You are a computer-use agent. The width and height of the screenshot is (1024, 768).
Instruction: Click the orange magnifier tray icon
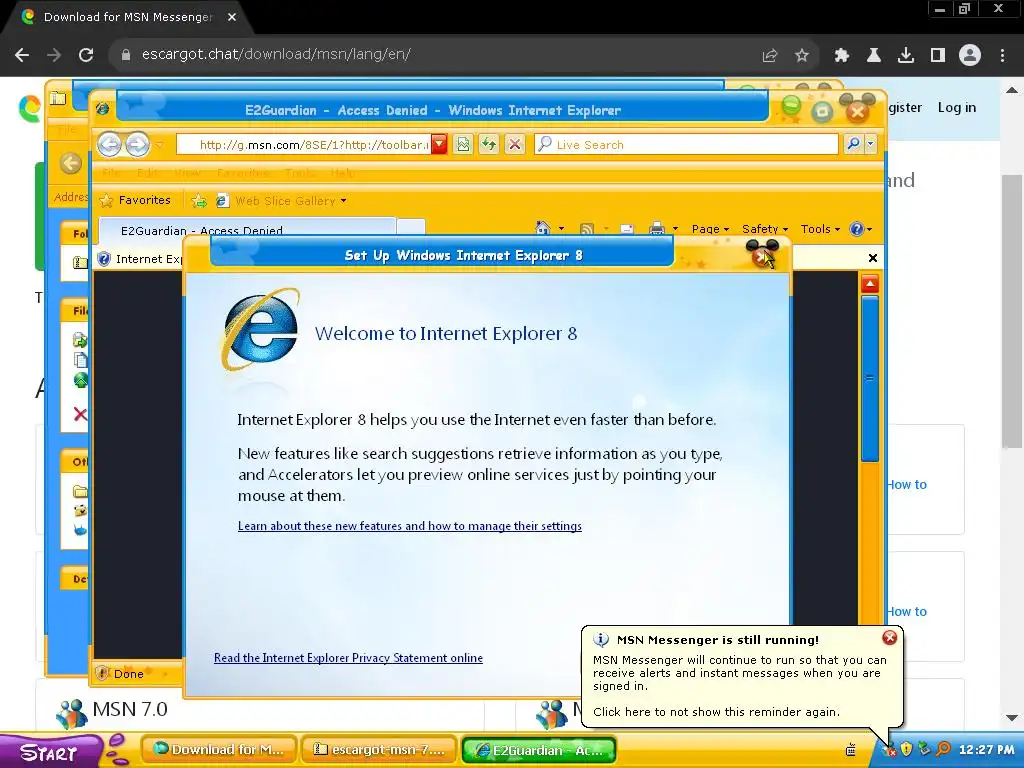pos(943,749)
